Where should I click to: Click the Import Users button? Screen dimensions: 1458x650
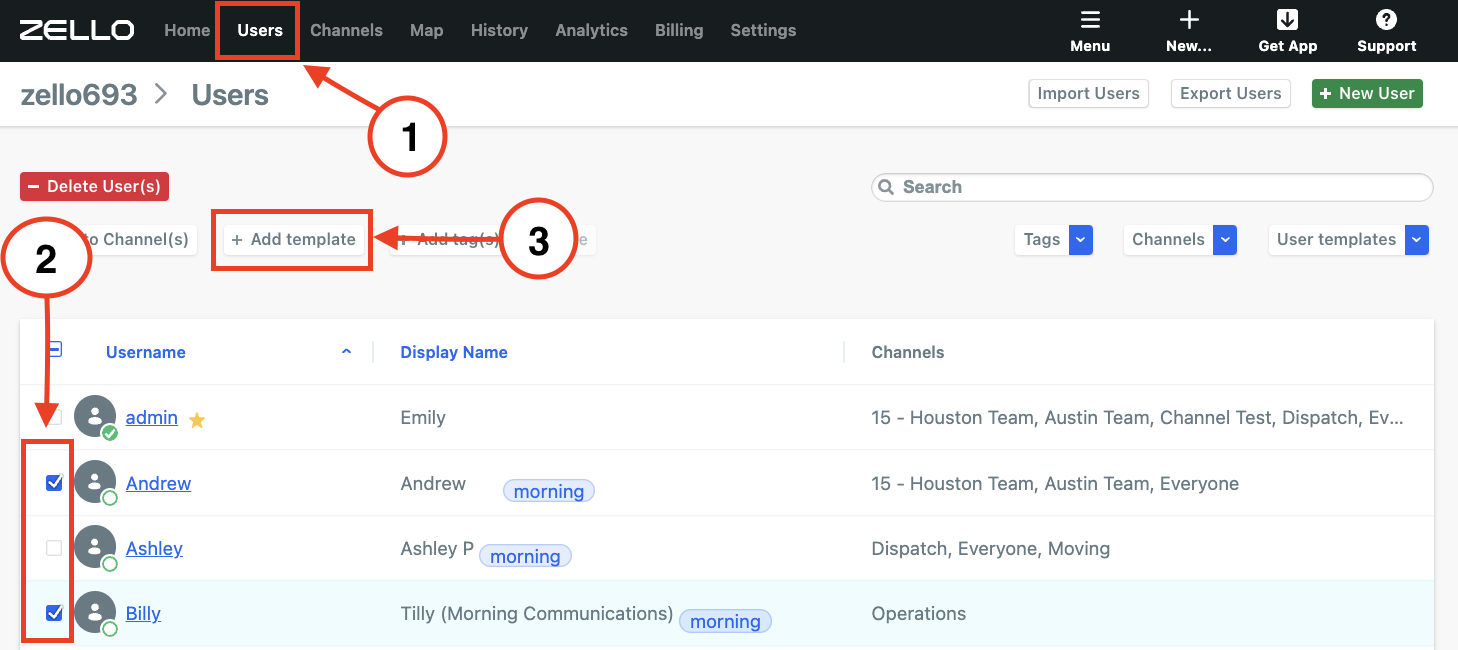tap(1088, 93)
